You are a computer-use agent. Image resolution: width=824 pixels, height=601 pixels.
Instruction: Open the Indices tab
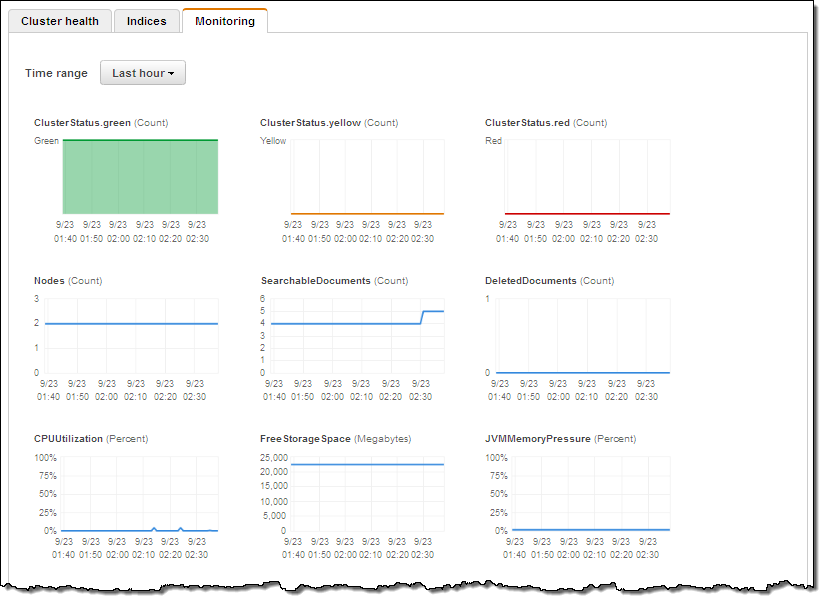click(146, 21)
